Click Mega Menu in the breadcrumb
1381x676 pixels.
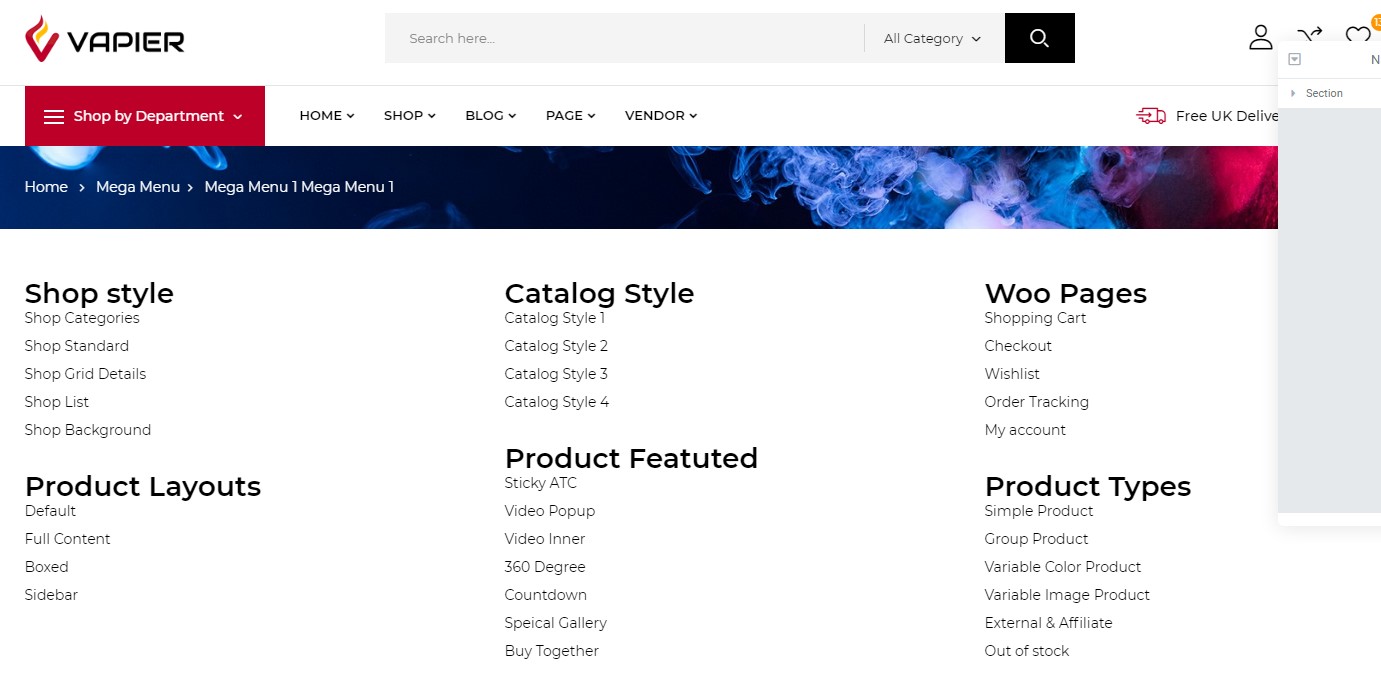coord(138,187)
